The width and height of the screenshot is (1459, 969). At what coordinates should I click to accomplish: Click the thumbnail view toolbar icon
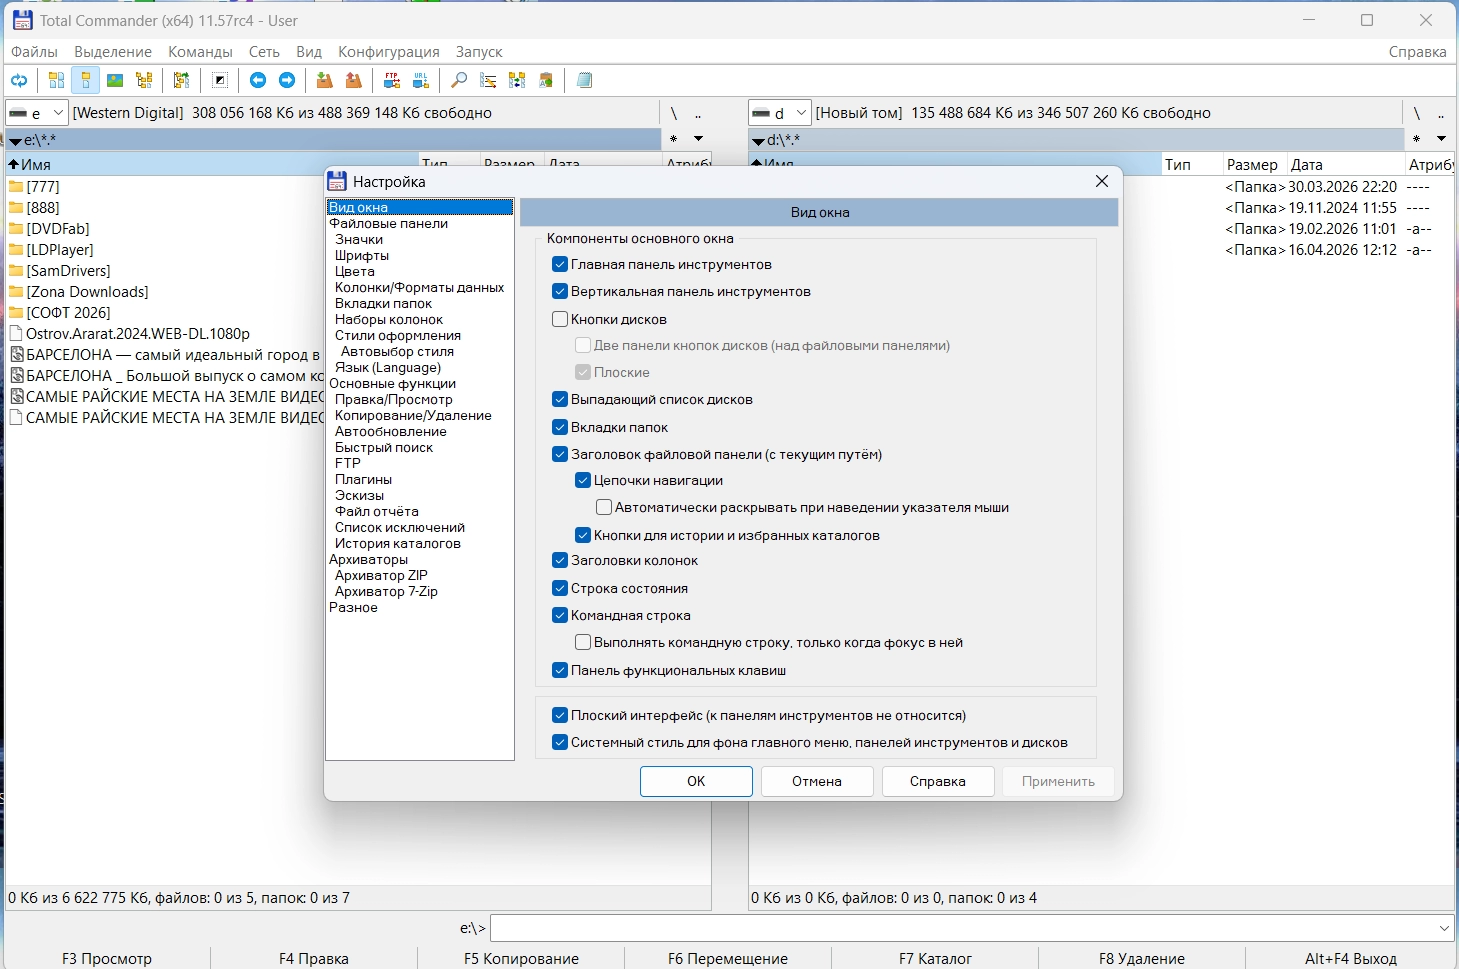[x=115, y=81]
